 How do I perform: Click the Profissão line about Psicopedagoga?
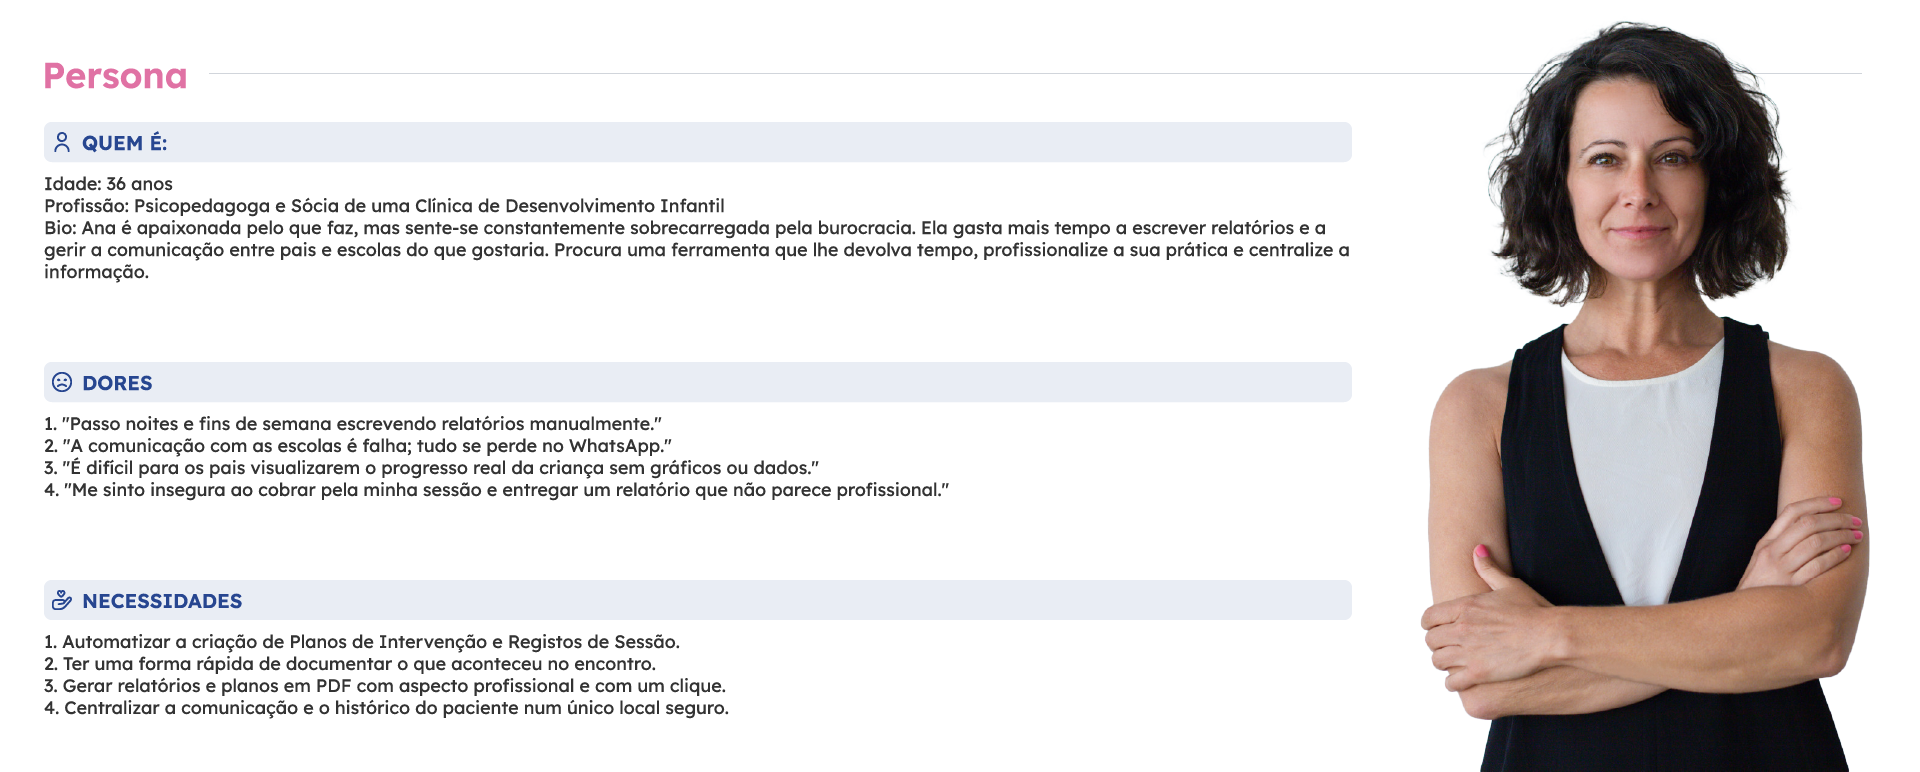pyautogui.click(x=384, y=206)
